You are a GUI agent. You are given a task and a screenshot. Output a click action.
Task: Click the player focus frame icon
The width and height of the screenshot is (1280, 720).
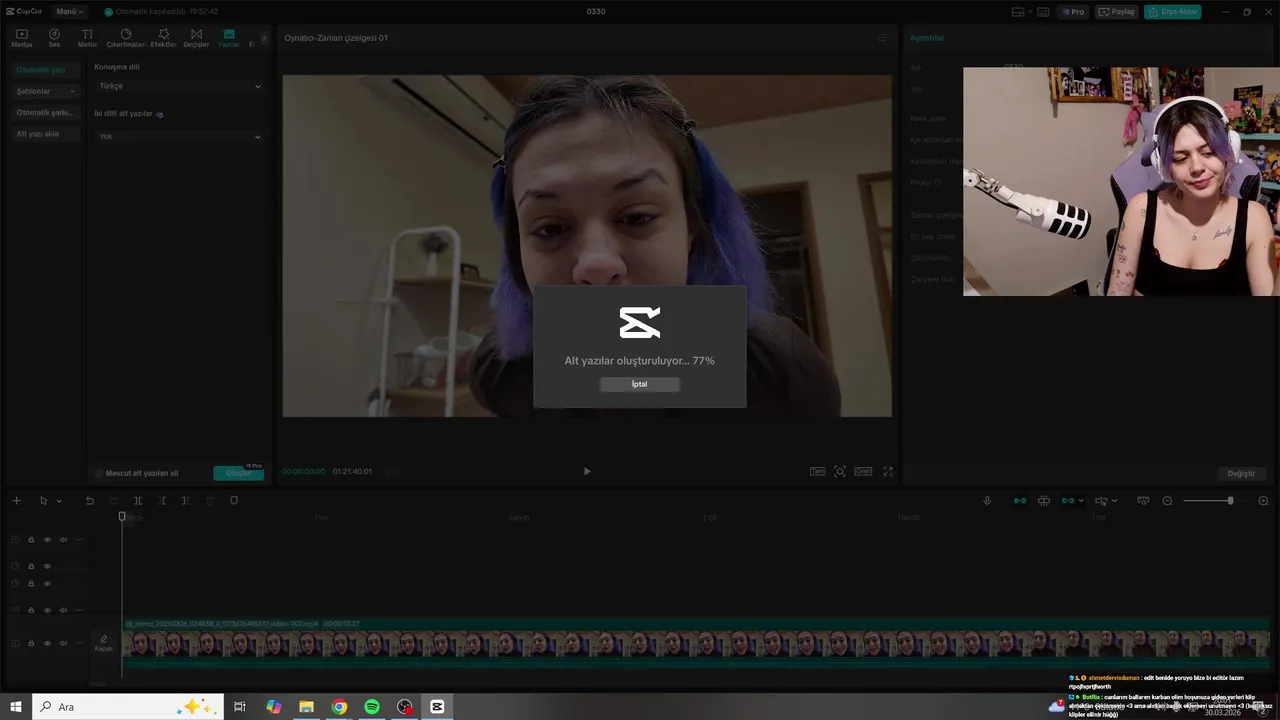840,471
